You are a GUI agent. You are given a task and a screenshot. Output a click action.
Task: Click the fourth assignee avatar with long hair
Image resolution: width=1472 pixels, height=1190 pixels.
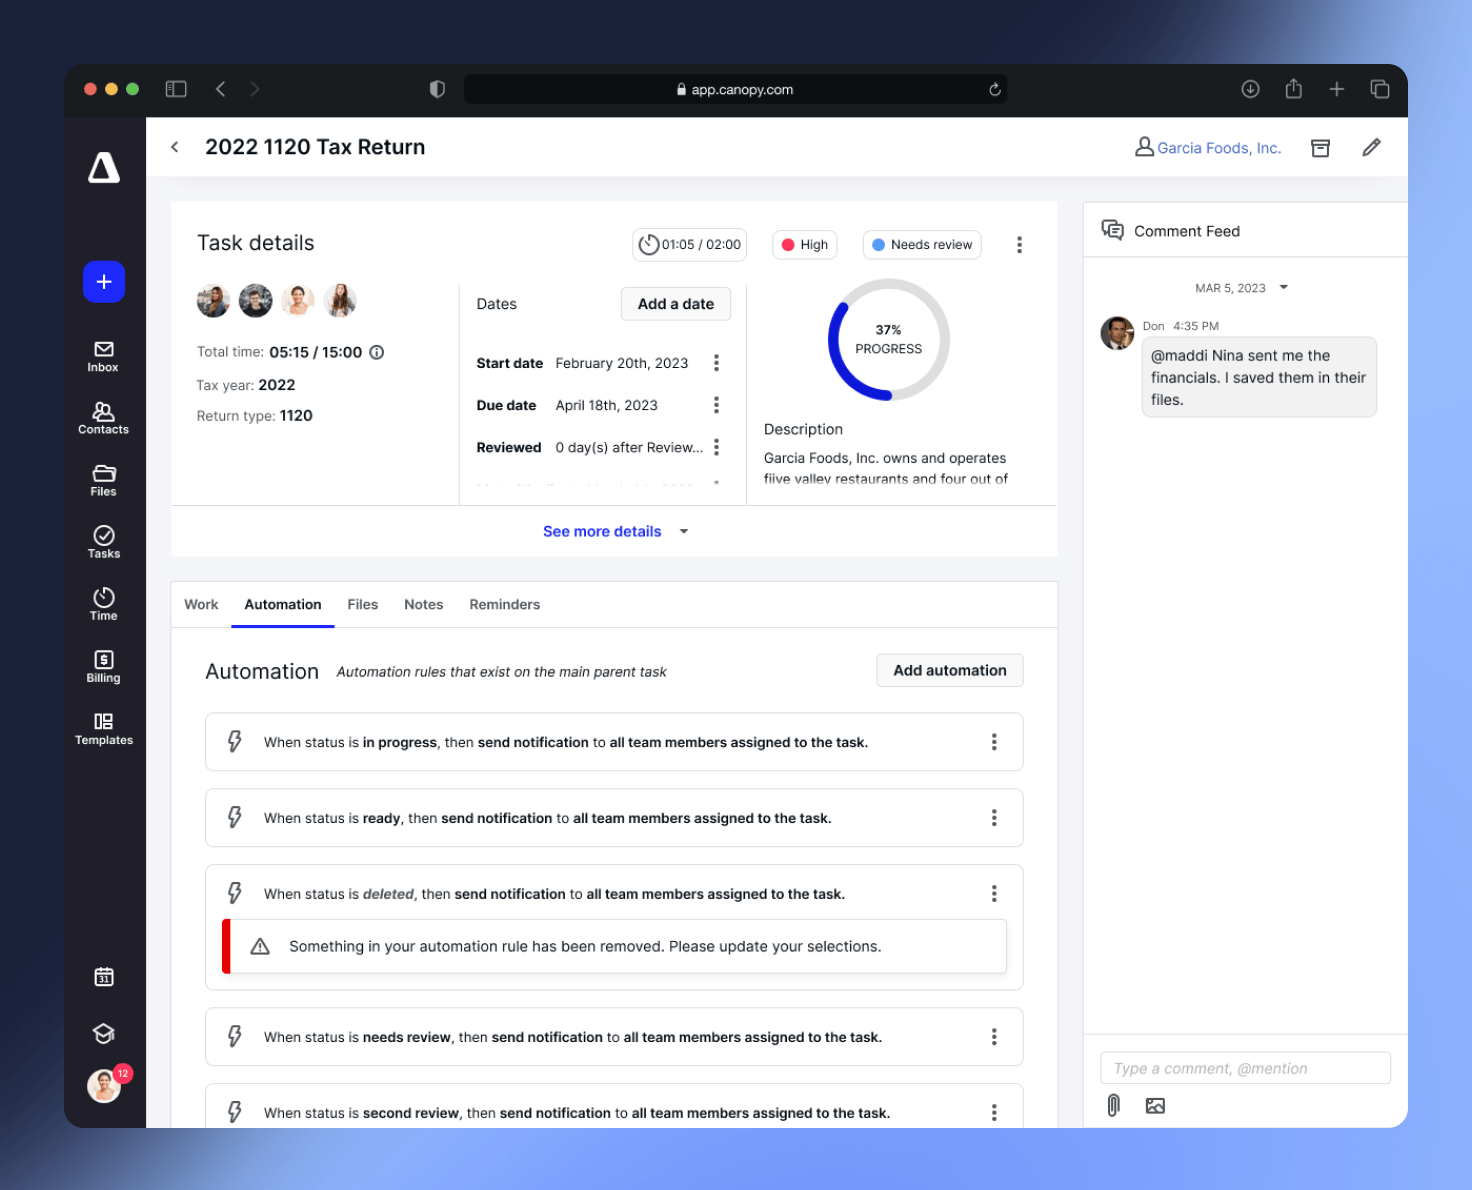tap(340, 301)
